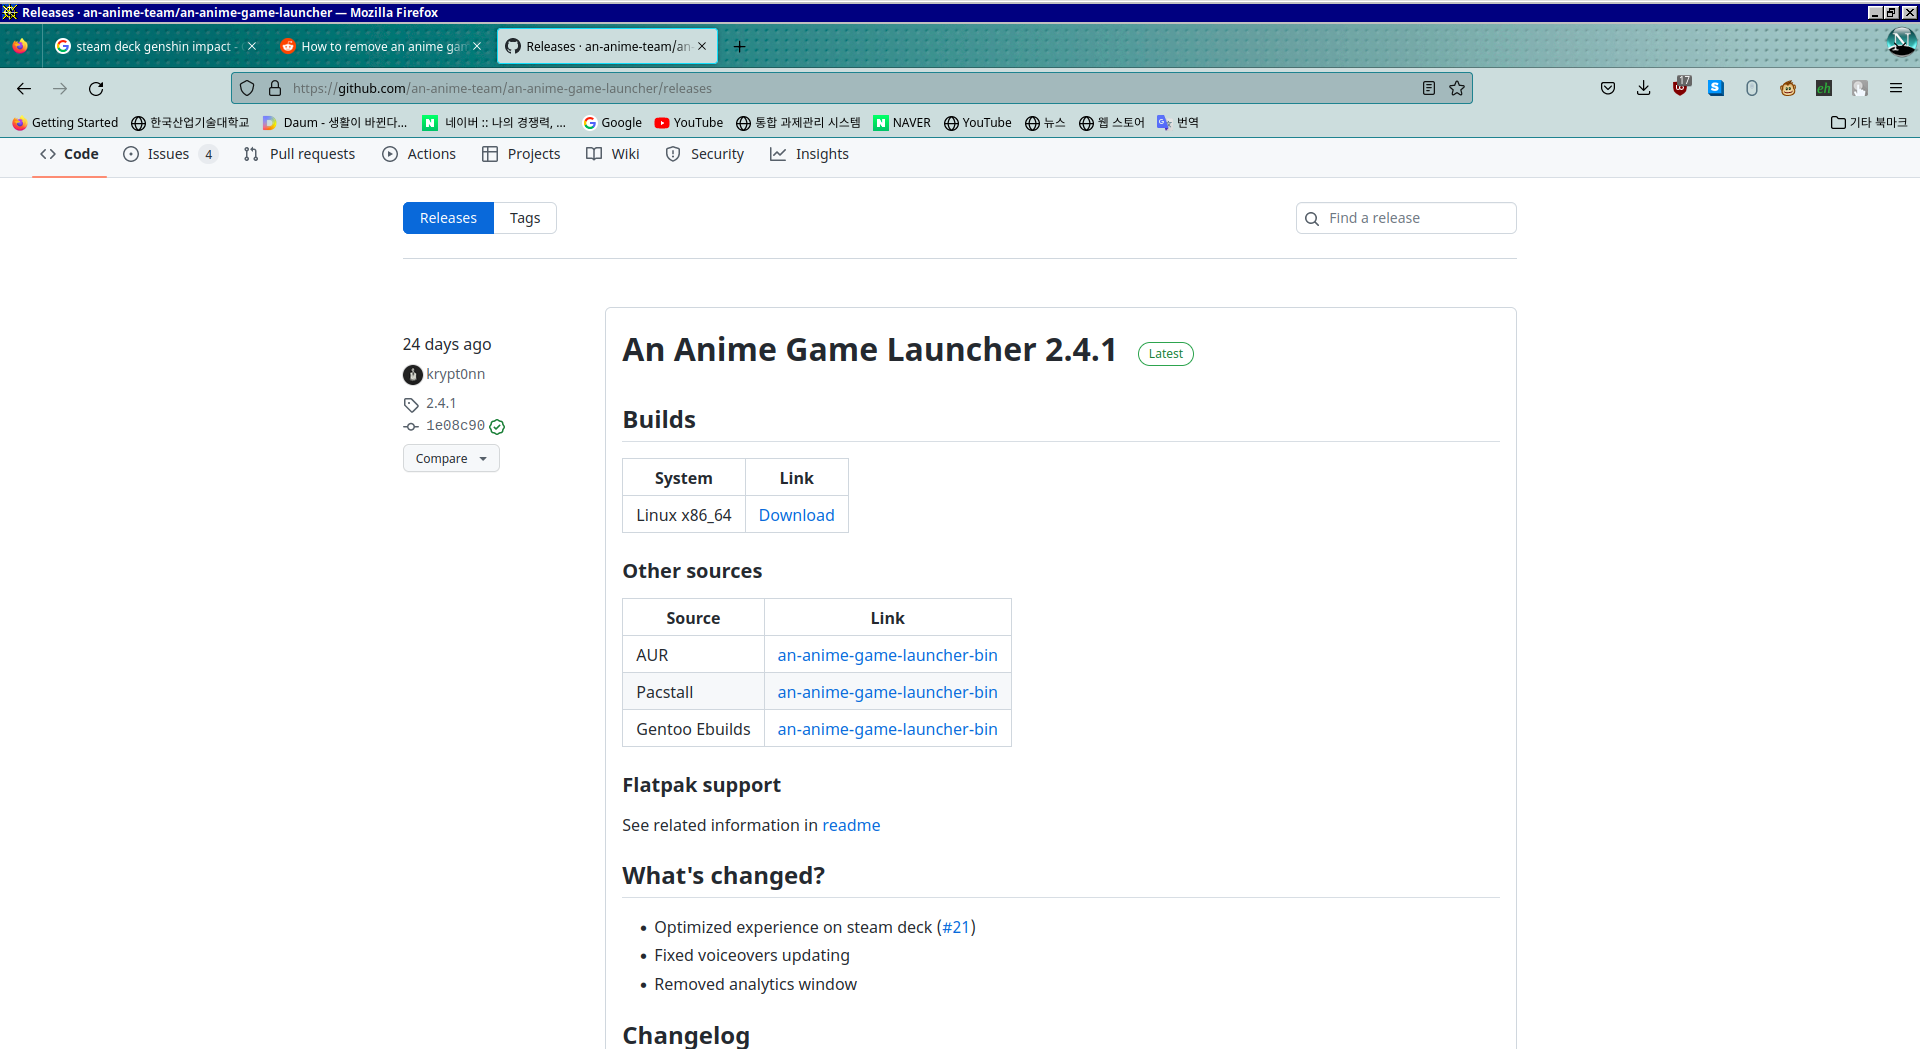Click the blue S extension icon
Viewport: 1920px width, 1049px height.
(x=1716, y=88)
